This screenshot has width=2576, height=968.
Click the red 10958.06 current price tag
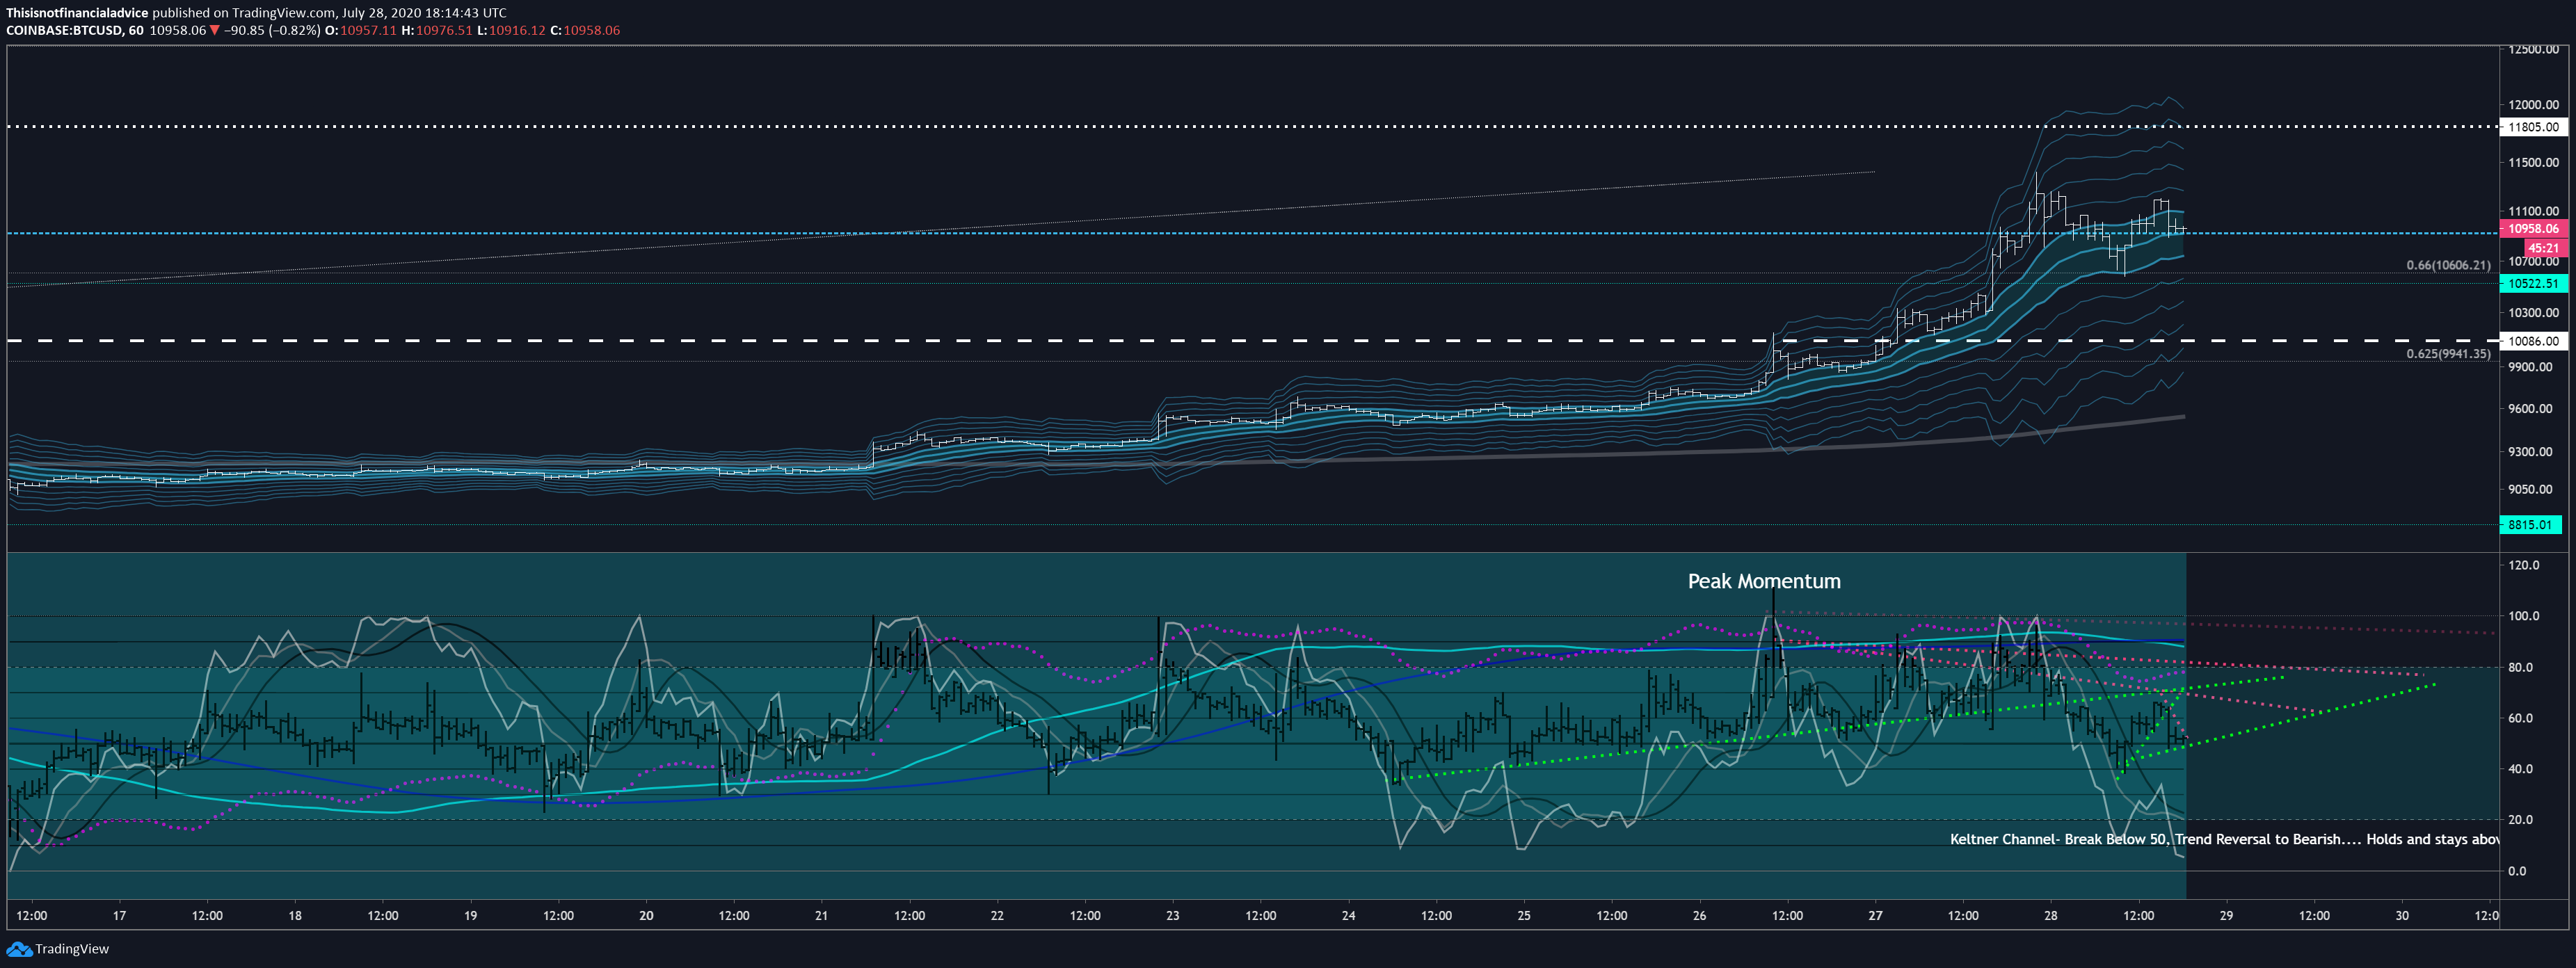tap(2533, 229)
